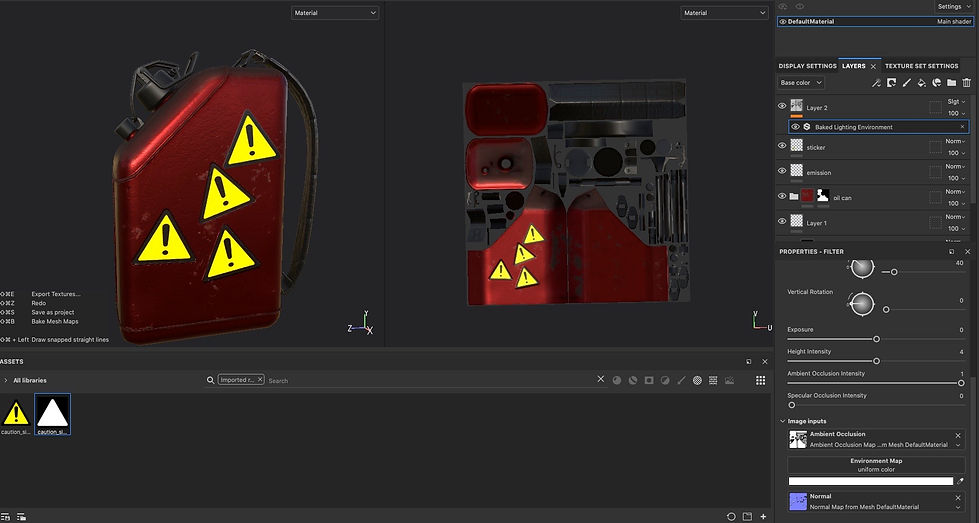Select the yellow caution sign asset thumbnail

pos(16,414)
